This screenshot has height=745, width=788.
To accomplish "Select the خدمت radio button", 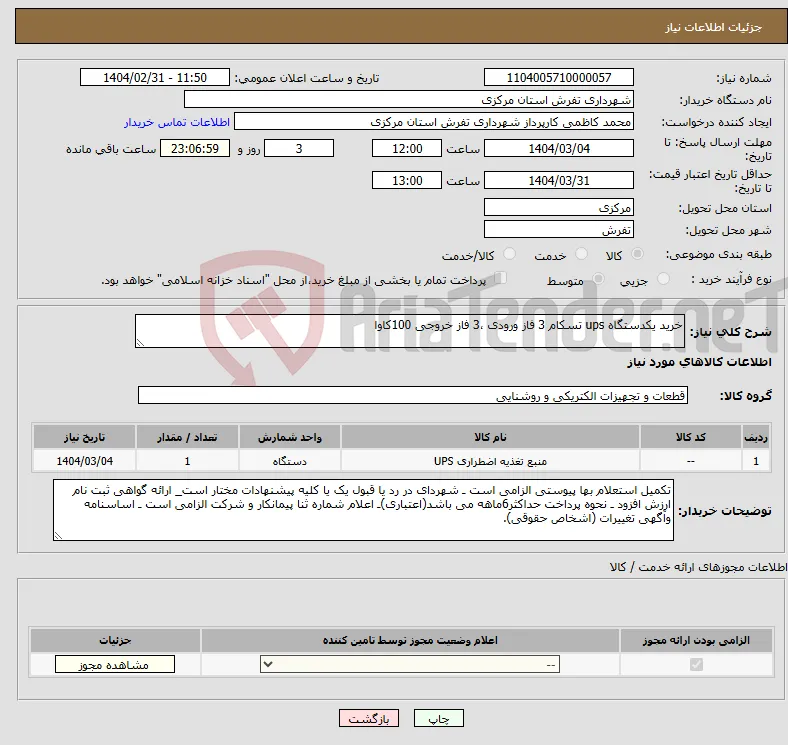I will [581, 254].
